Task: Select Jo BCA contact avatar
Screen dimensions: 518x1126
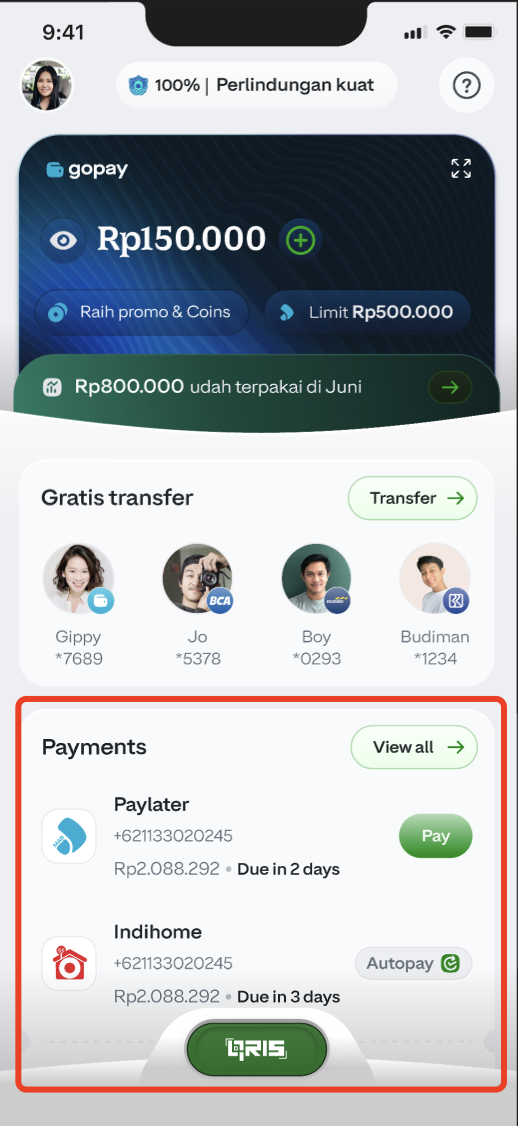Action: point(198,578)
